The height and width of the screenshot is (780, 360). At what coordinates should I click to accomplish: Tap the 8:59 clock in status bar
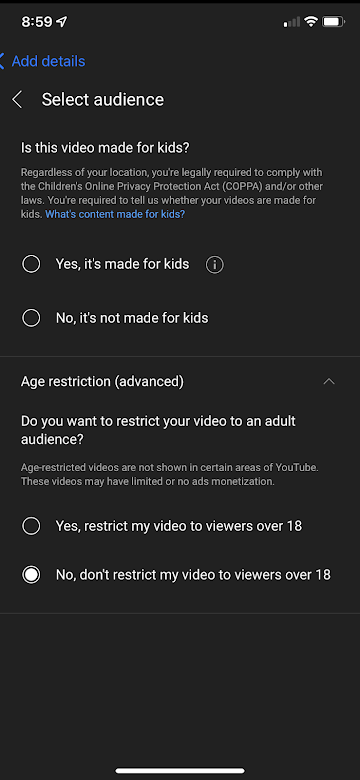[37, 22]
